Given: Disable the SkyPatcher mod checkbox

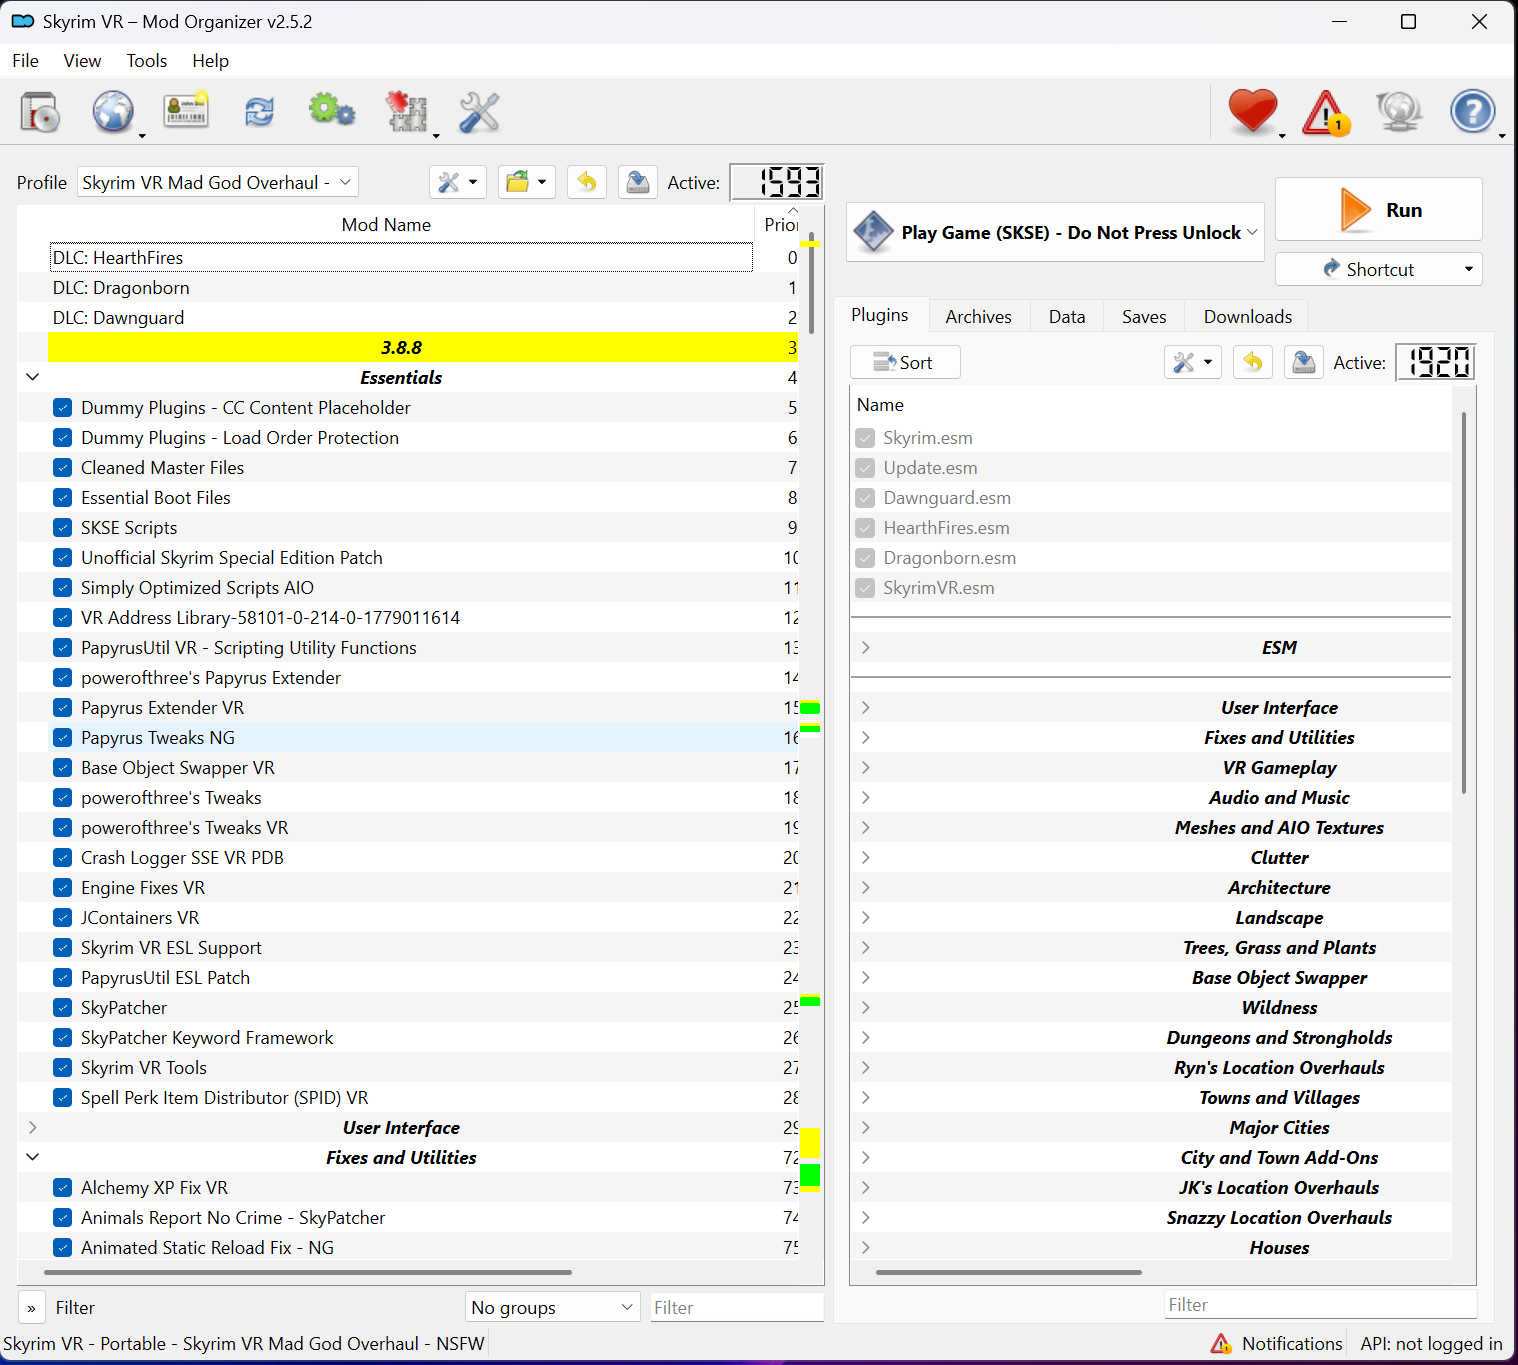Looking at the screenshot, I should tap(62, 1008).
